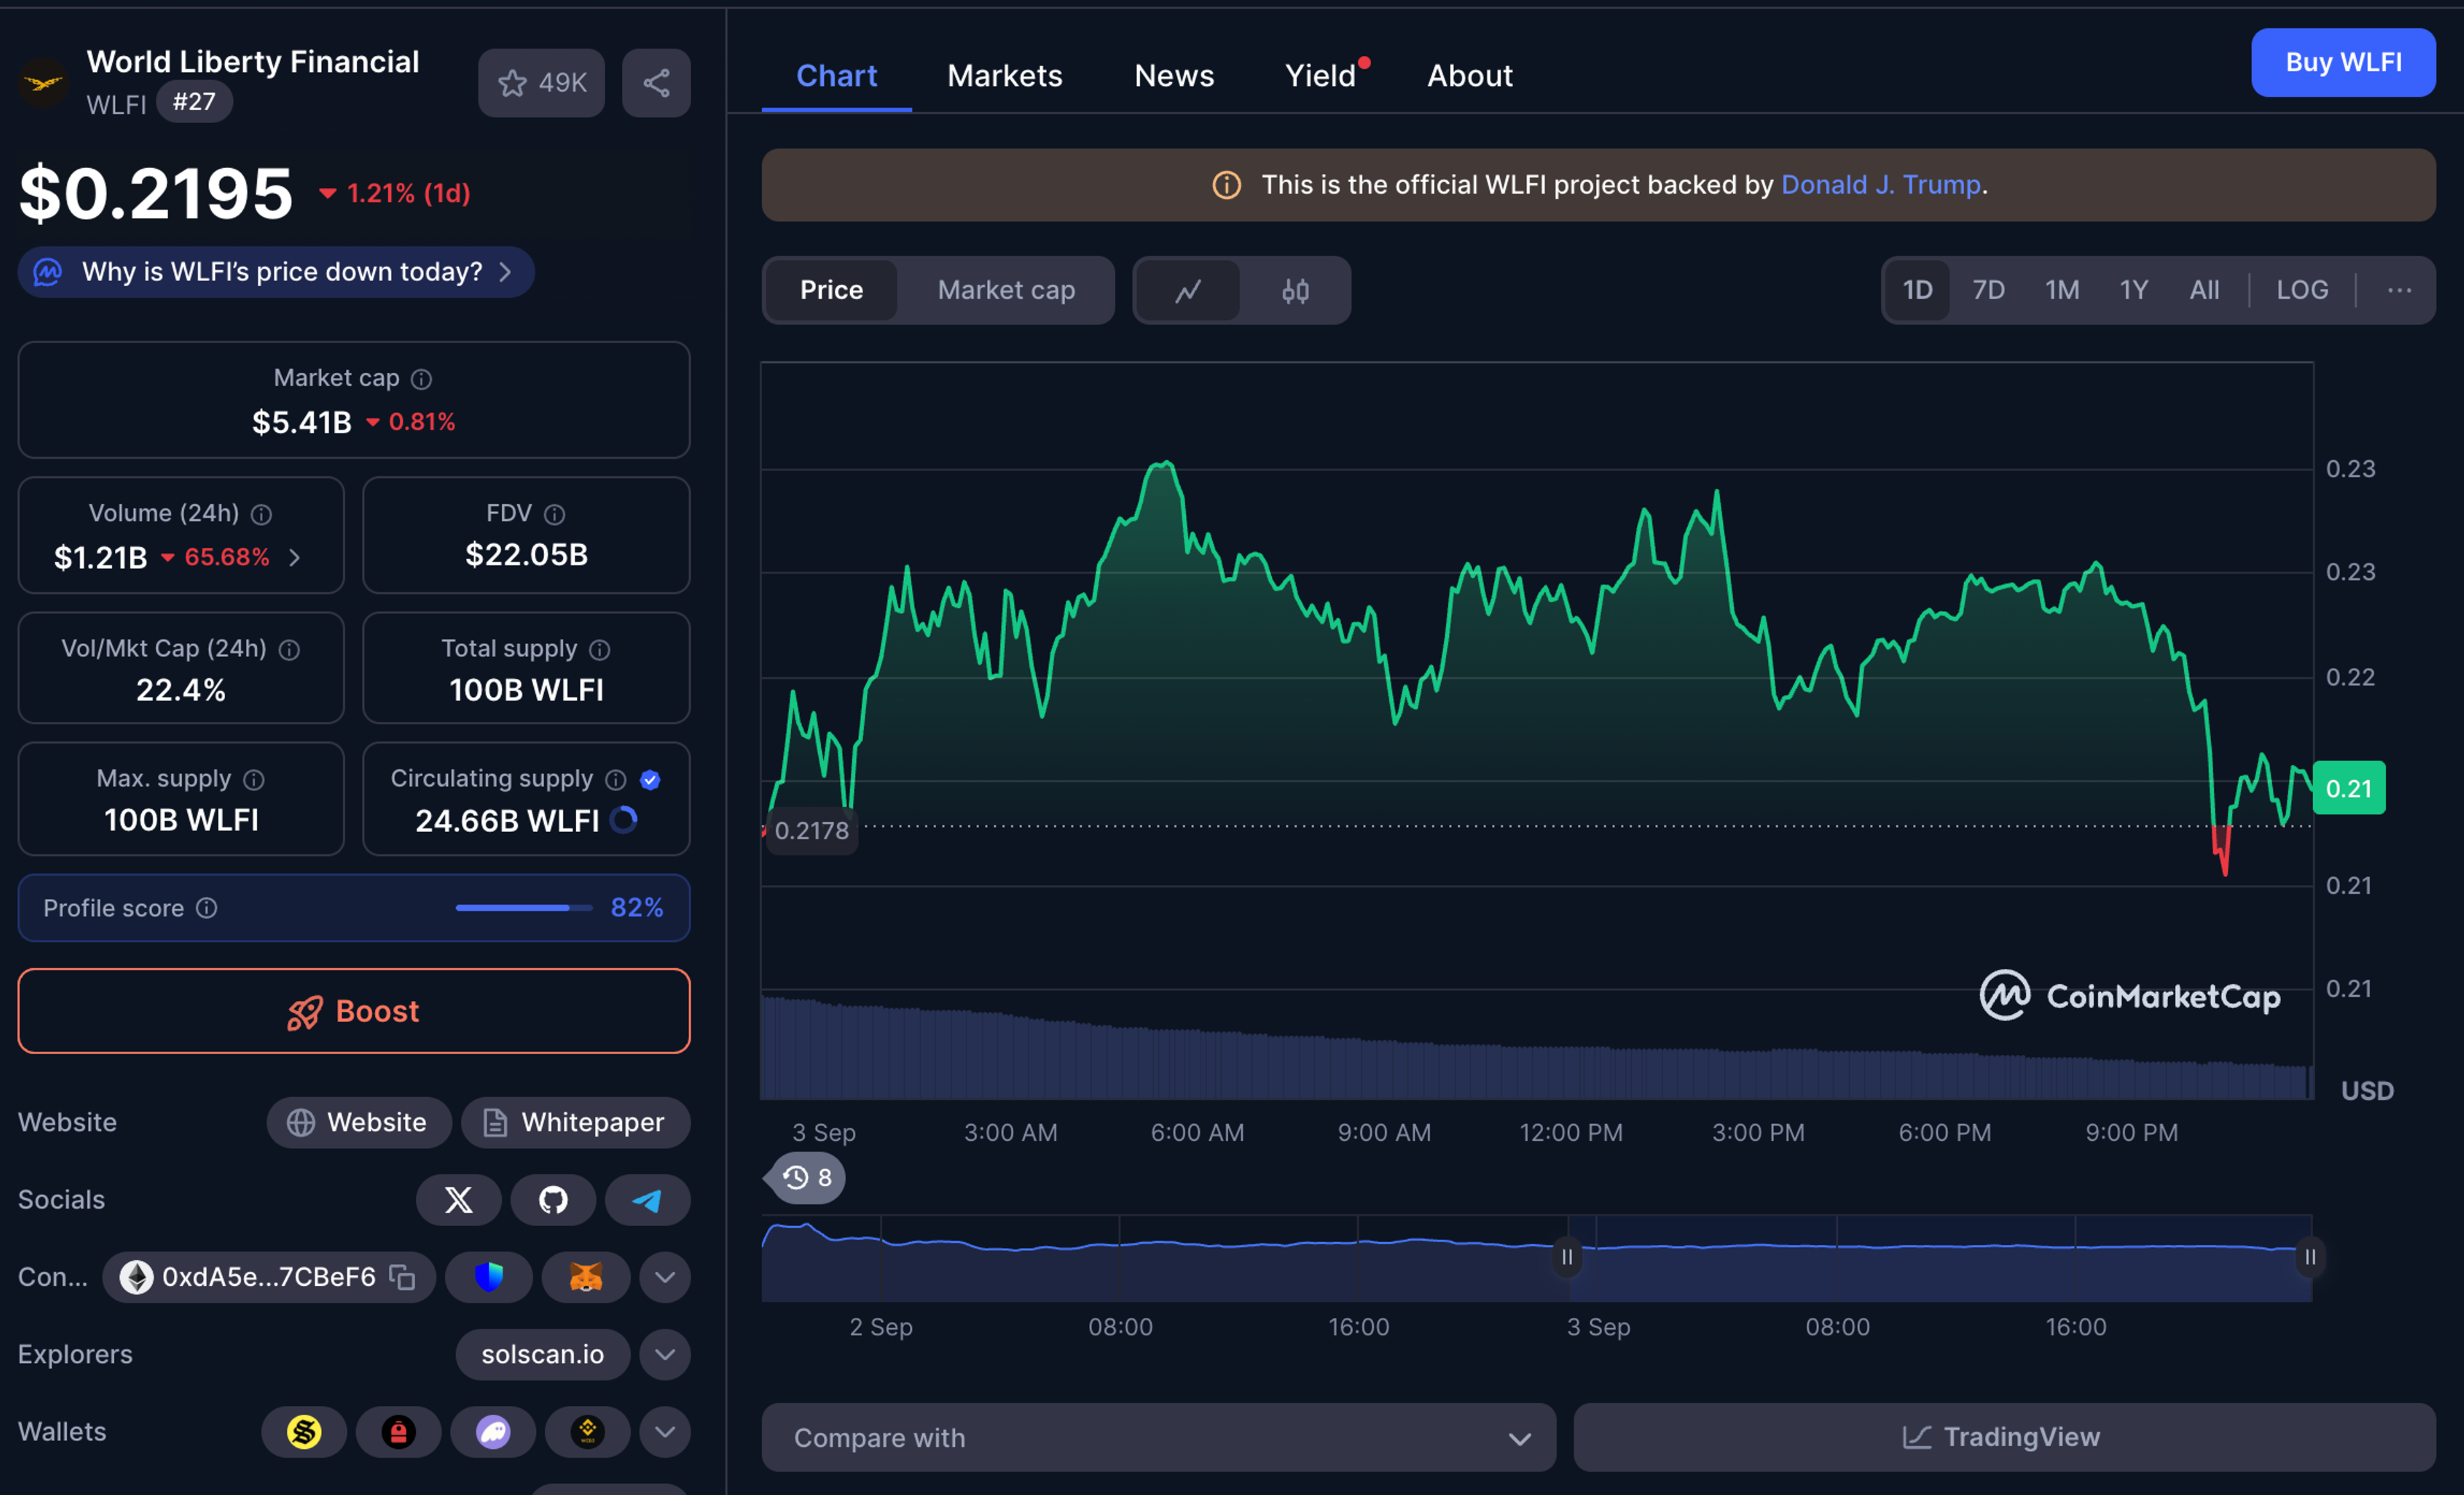Viewport: 2464px width, 1495px height.
Task: Open the News tab
Action: [x=1173, y=76]
